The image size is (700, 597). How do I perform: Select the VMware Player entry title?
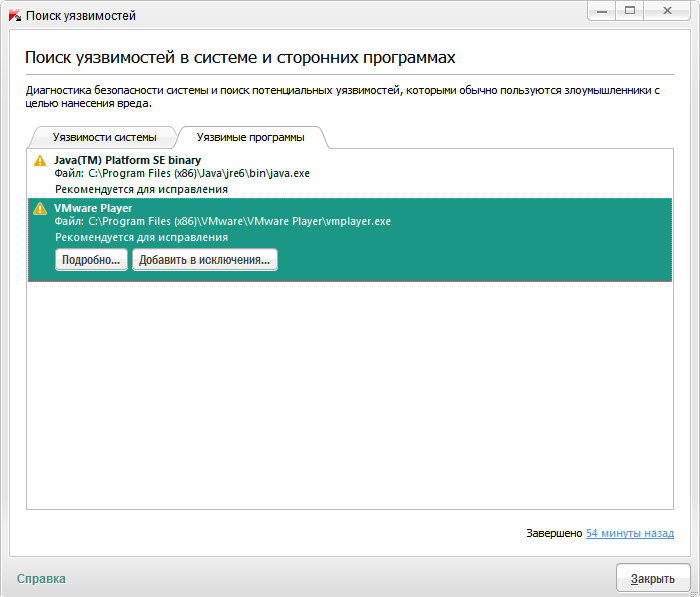click(x=93, y=208)
